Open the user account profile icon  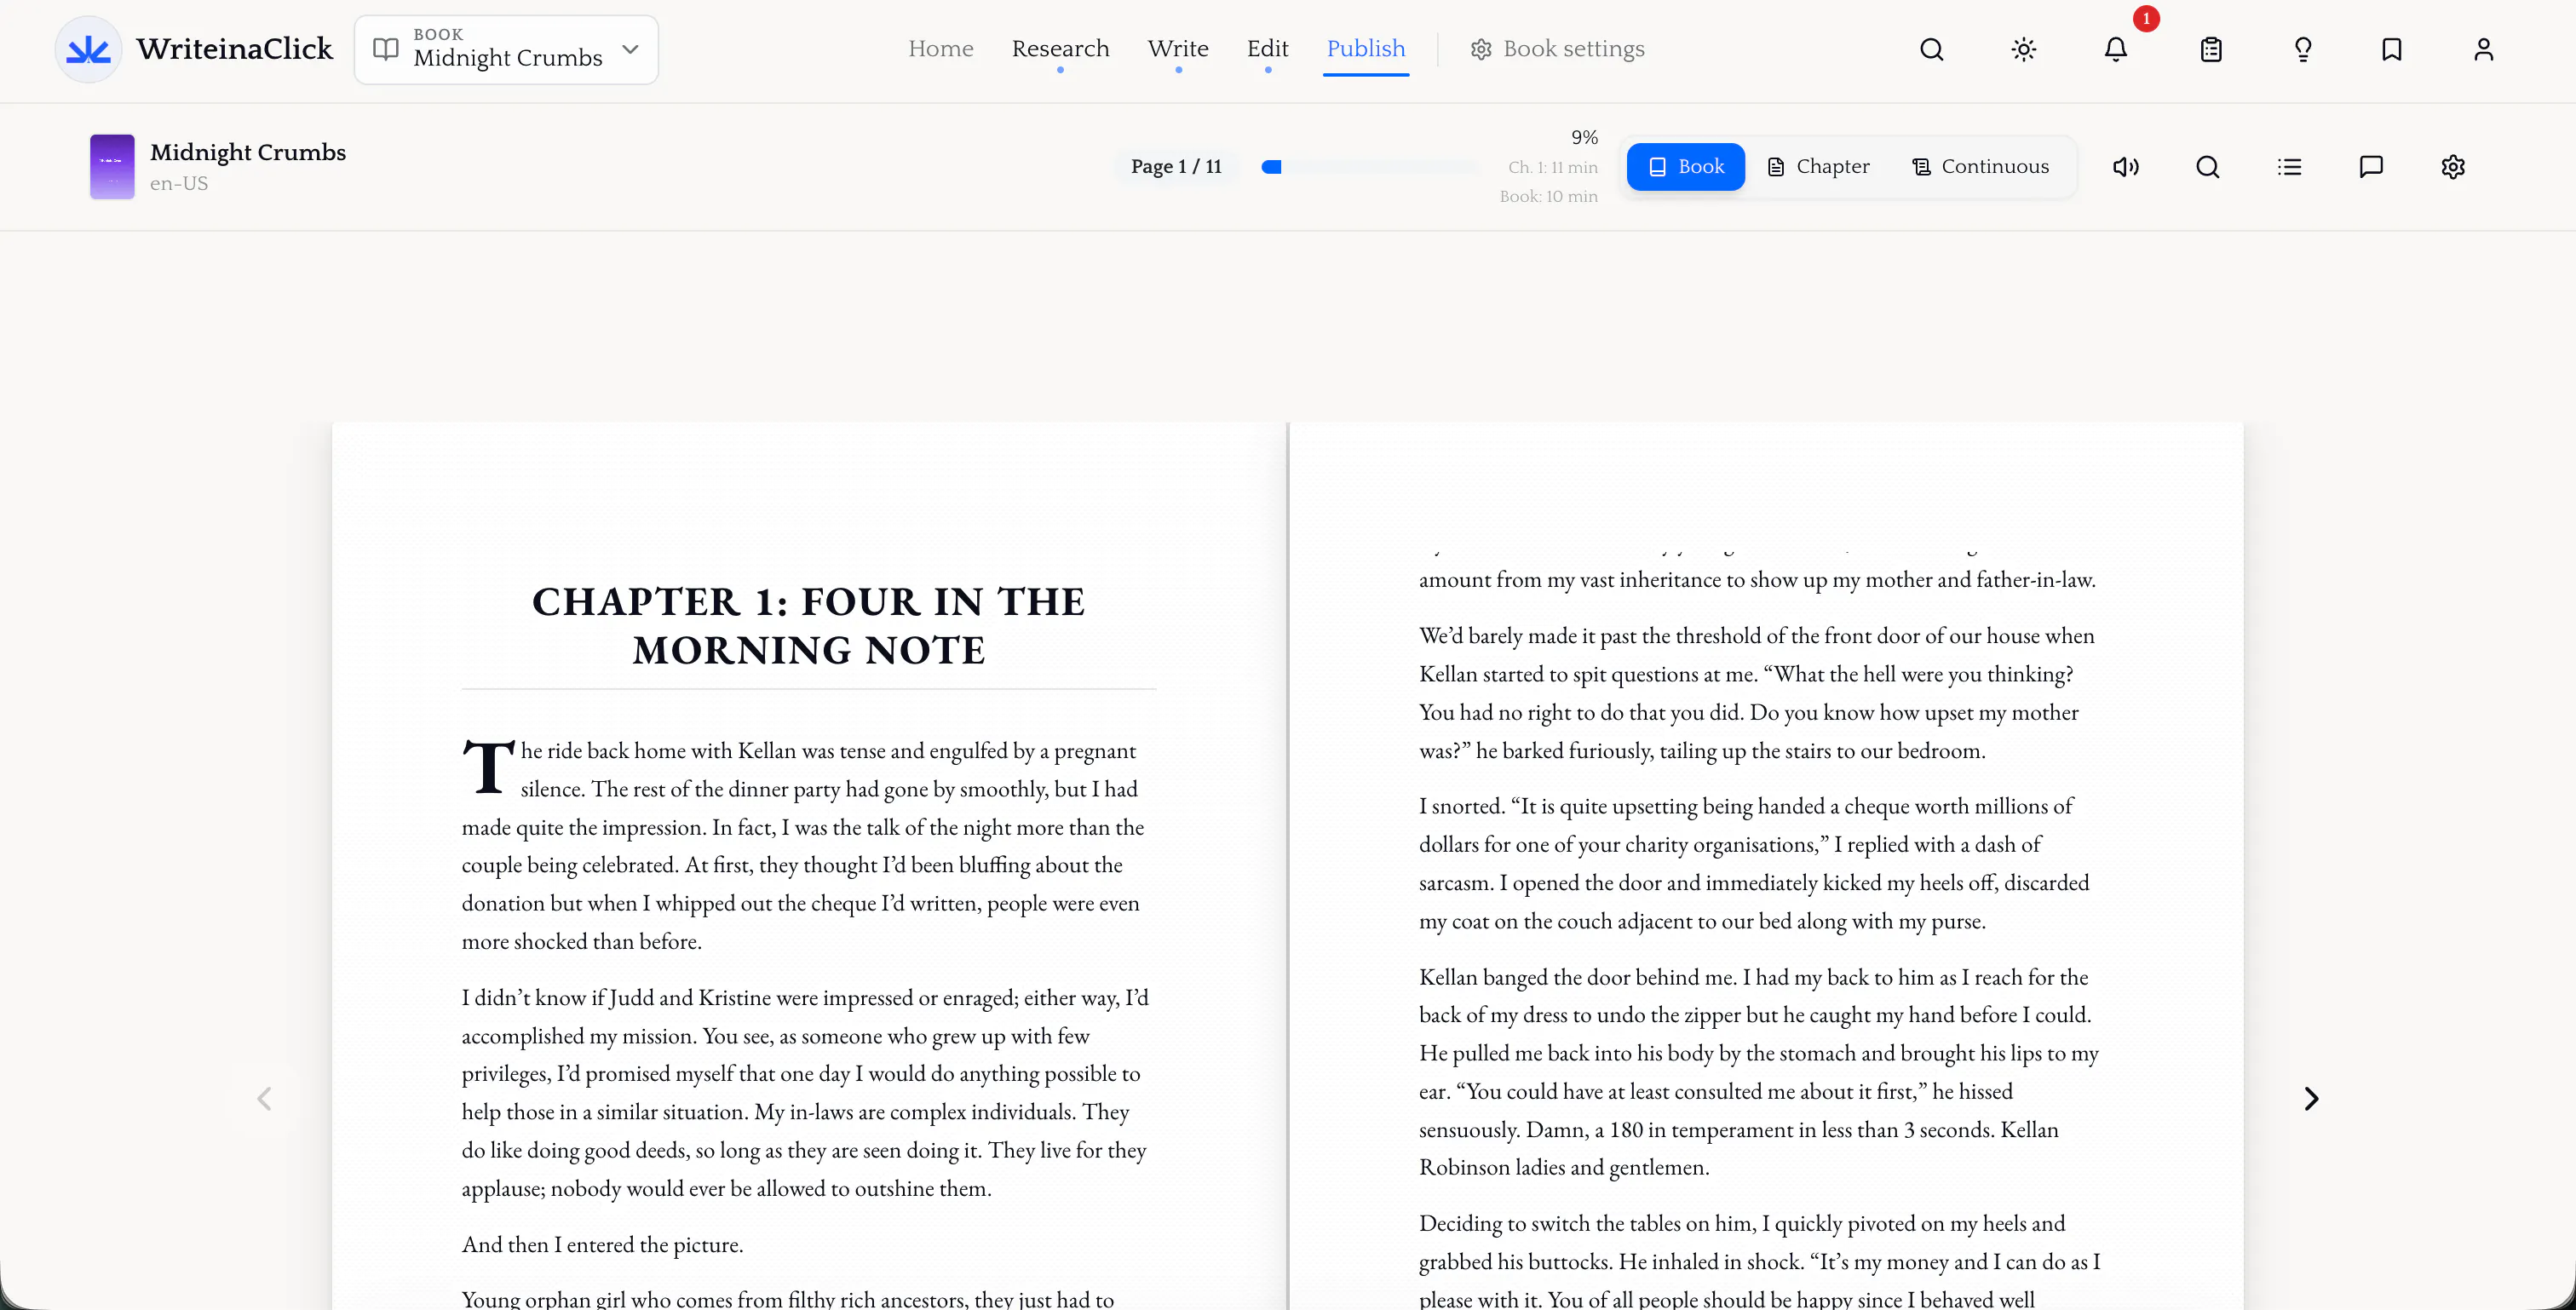[2483, 49]
